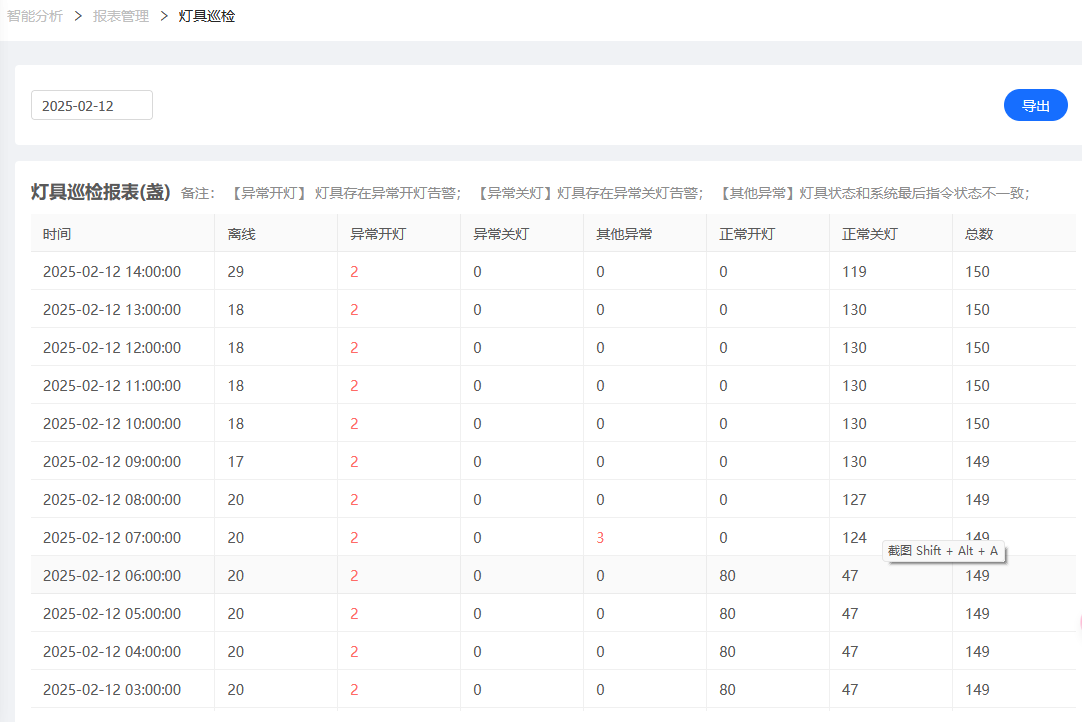1082x722 pixels.
Task: Select the 2025-02-12 06:00:00 row time
Action: coord(112,576)
